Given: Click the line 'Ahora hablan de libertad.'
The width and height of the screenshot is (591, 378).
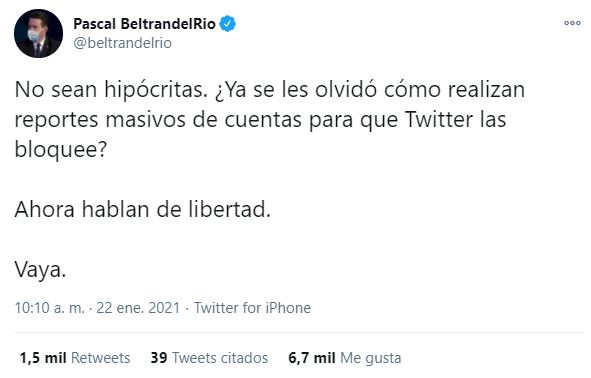Looking at the screenshot, I should [142, 209].
